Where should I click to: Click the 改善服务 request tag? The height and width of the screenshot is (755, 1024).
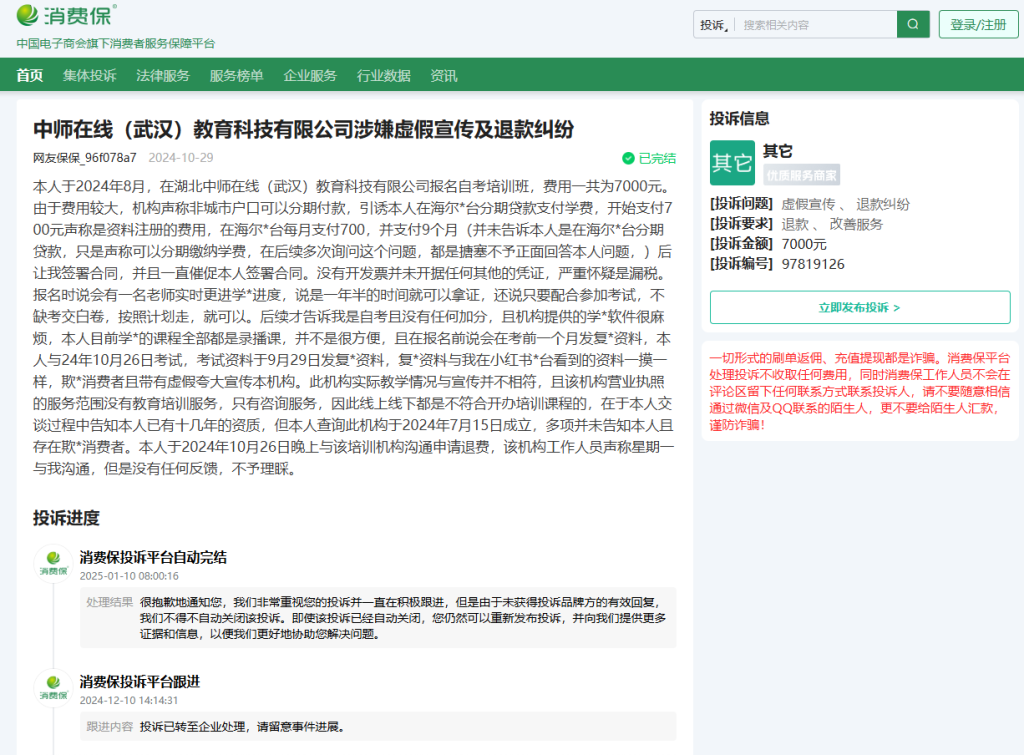[856, 224]
